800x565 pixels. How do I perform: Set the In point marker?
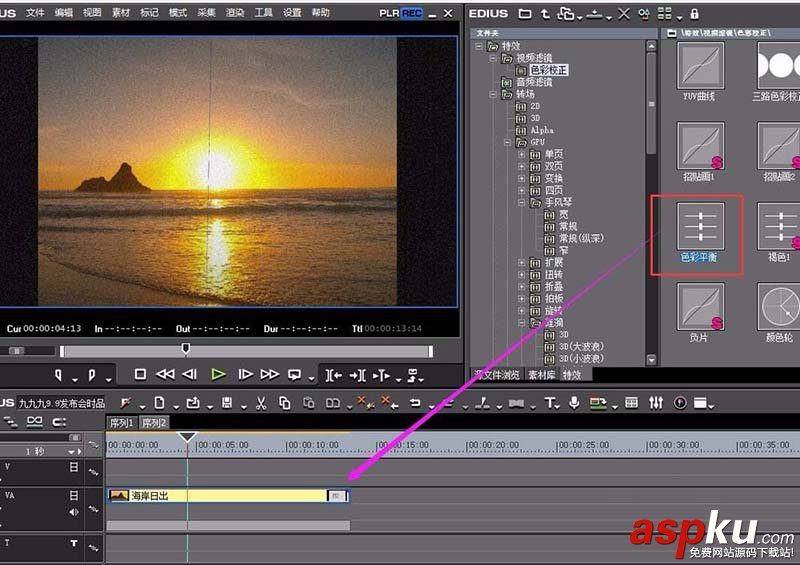(58, 376)
